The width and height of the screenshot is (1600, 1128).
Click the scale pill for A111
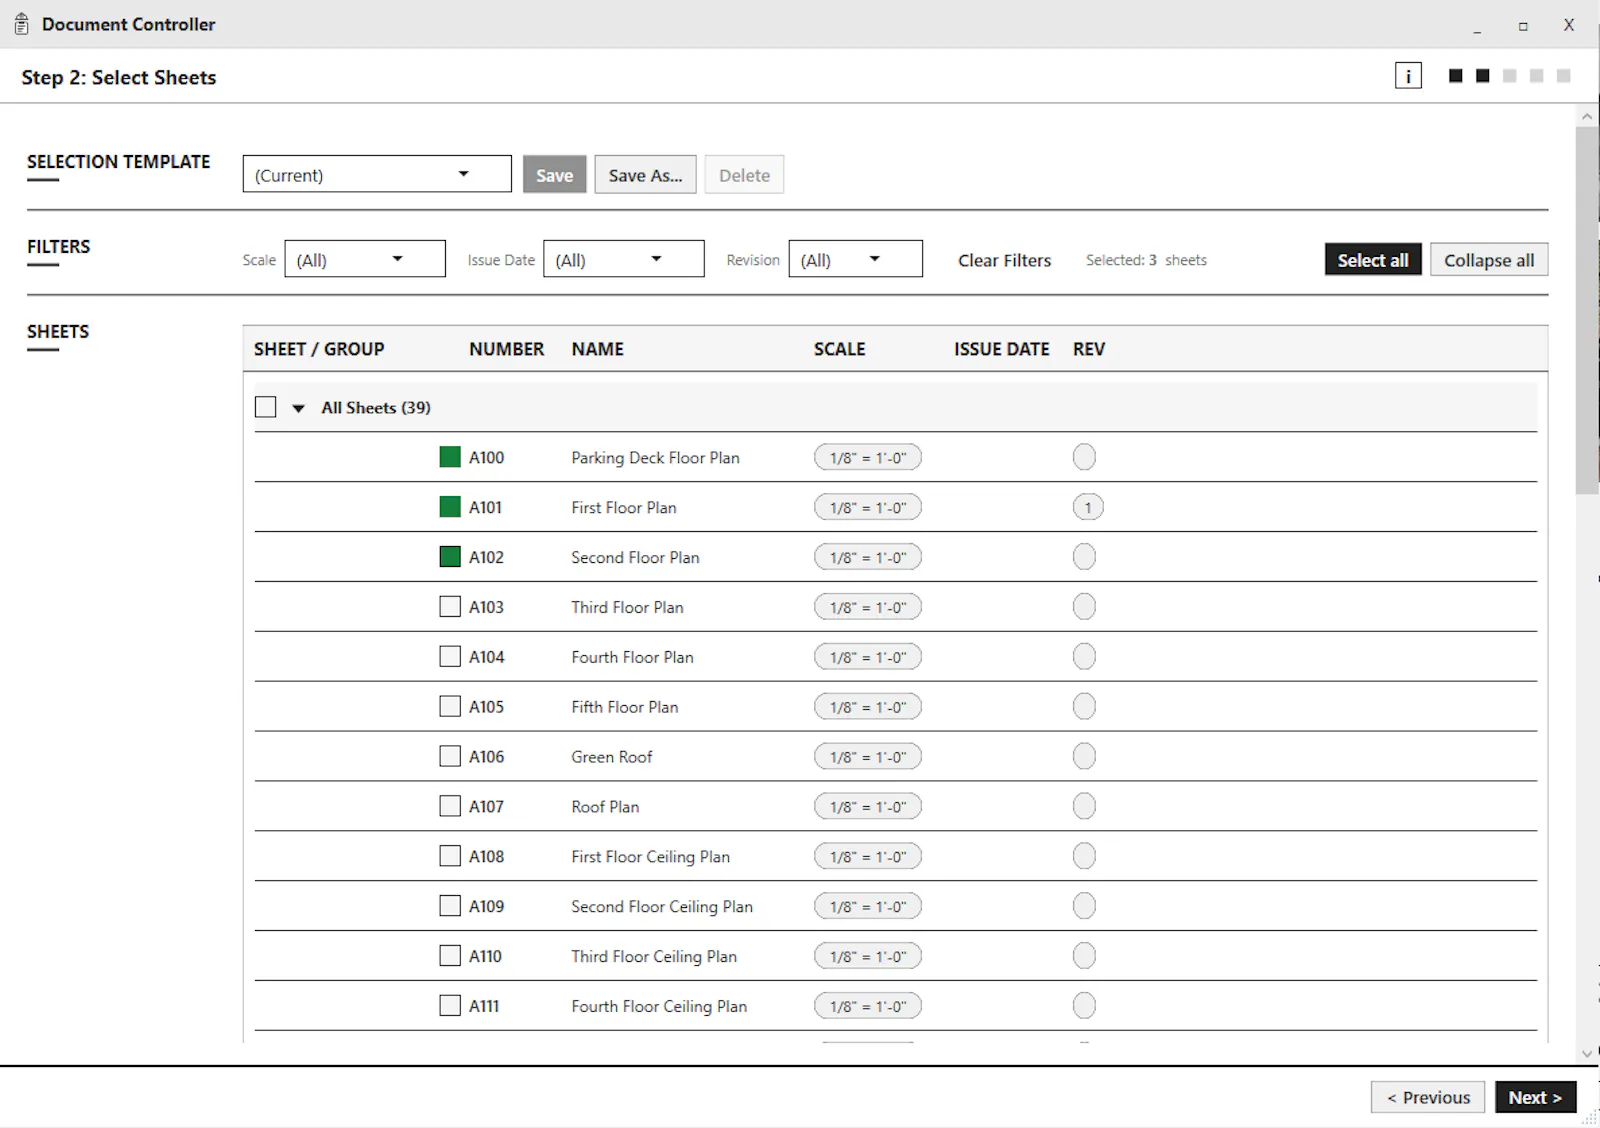pyautogui.click(x=867, y=1006)
